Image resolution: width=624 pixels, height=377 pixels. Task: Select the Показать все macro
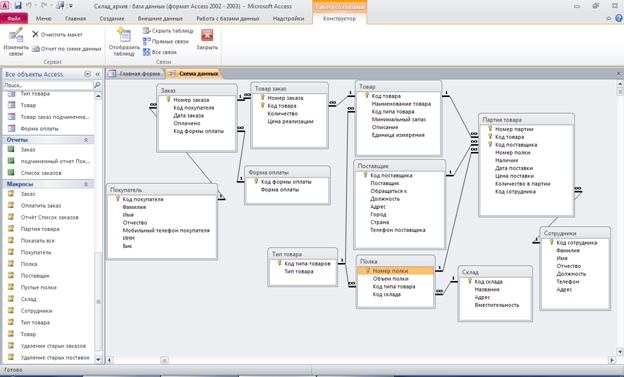[37, 241]
